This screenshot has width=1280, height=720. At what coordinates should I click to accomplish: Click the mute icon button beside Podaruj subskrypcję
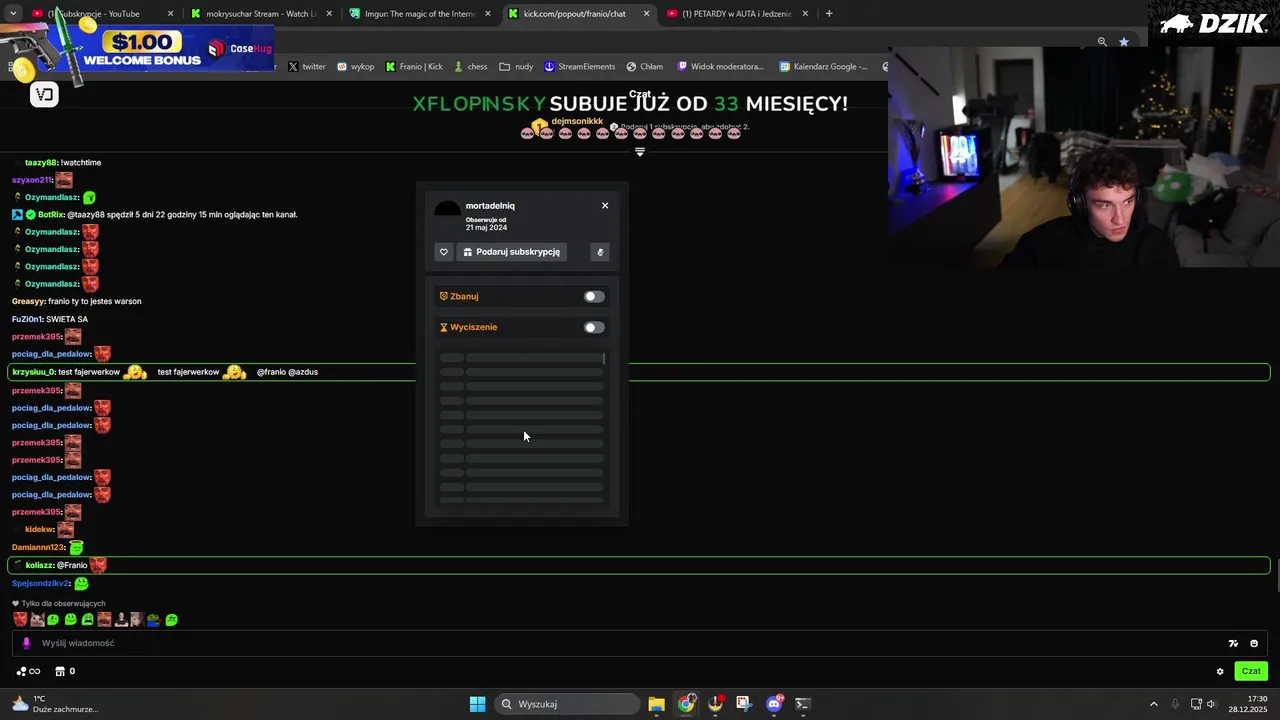click(x=600, y=252)
